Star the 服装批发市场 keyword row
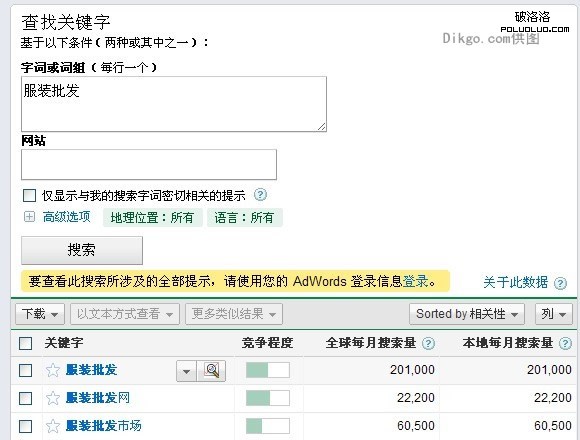This screenshot has height=440, width=580. tap(53, 426)
